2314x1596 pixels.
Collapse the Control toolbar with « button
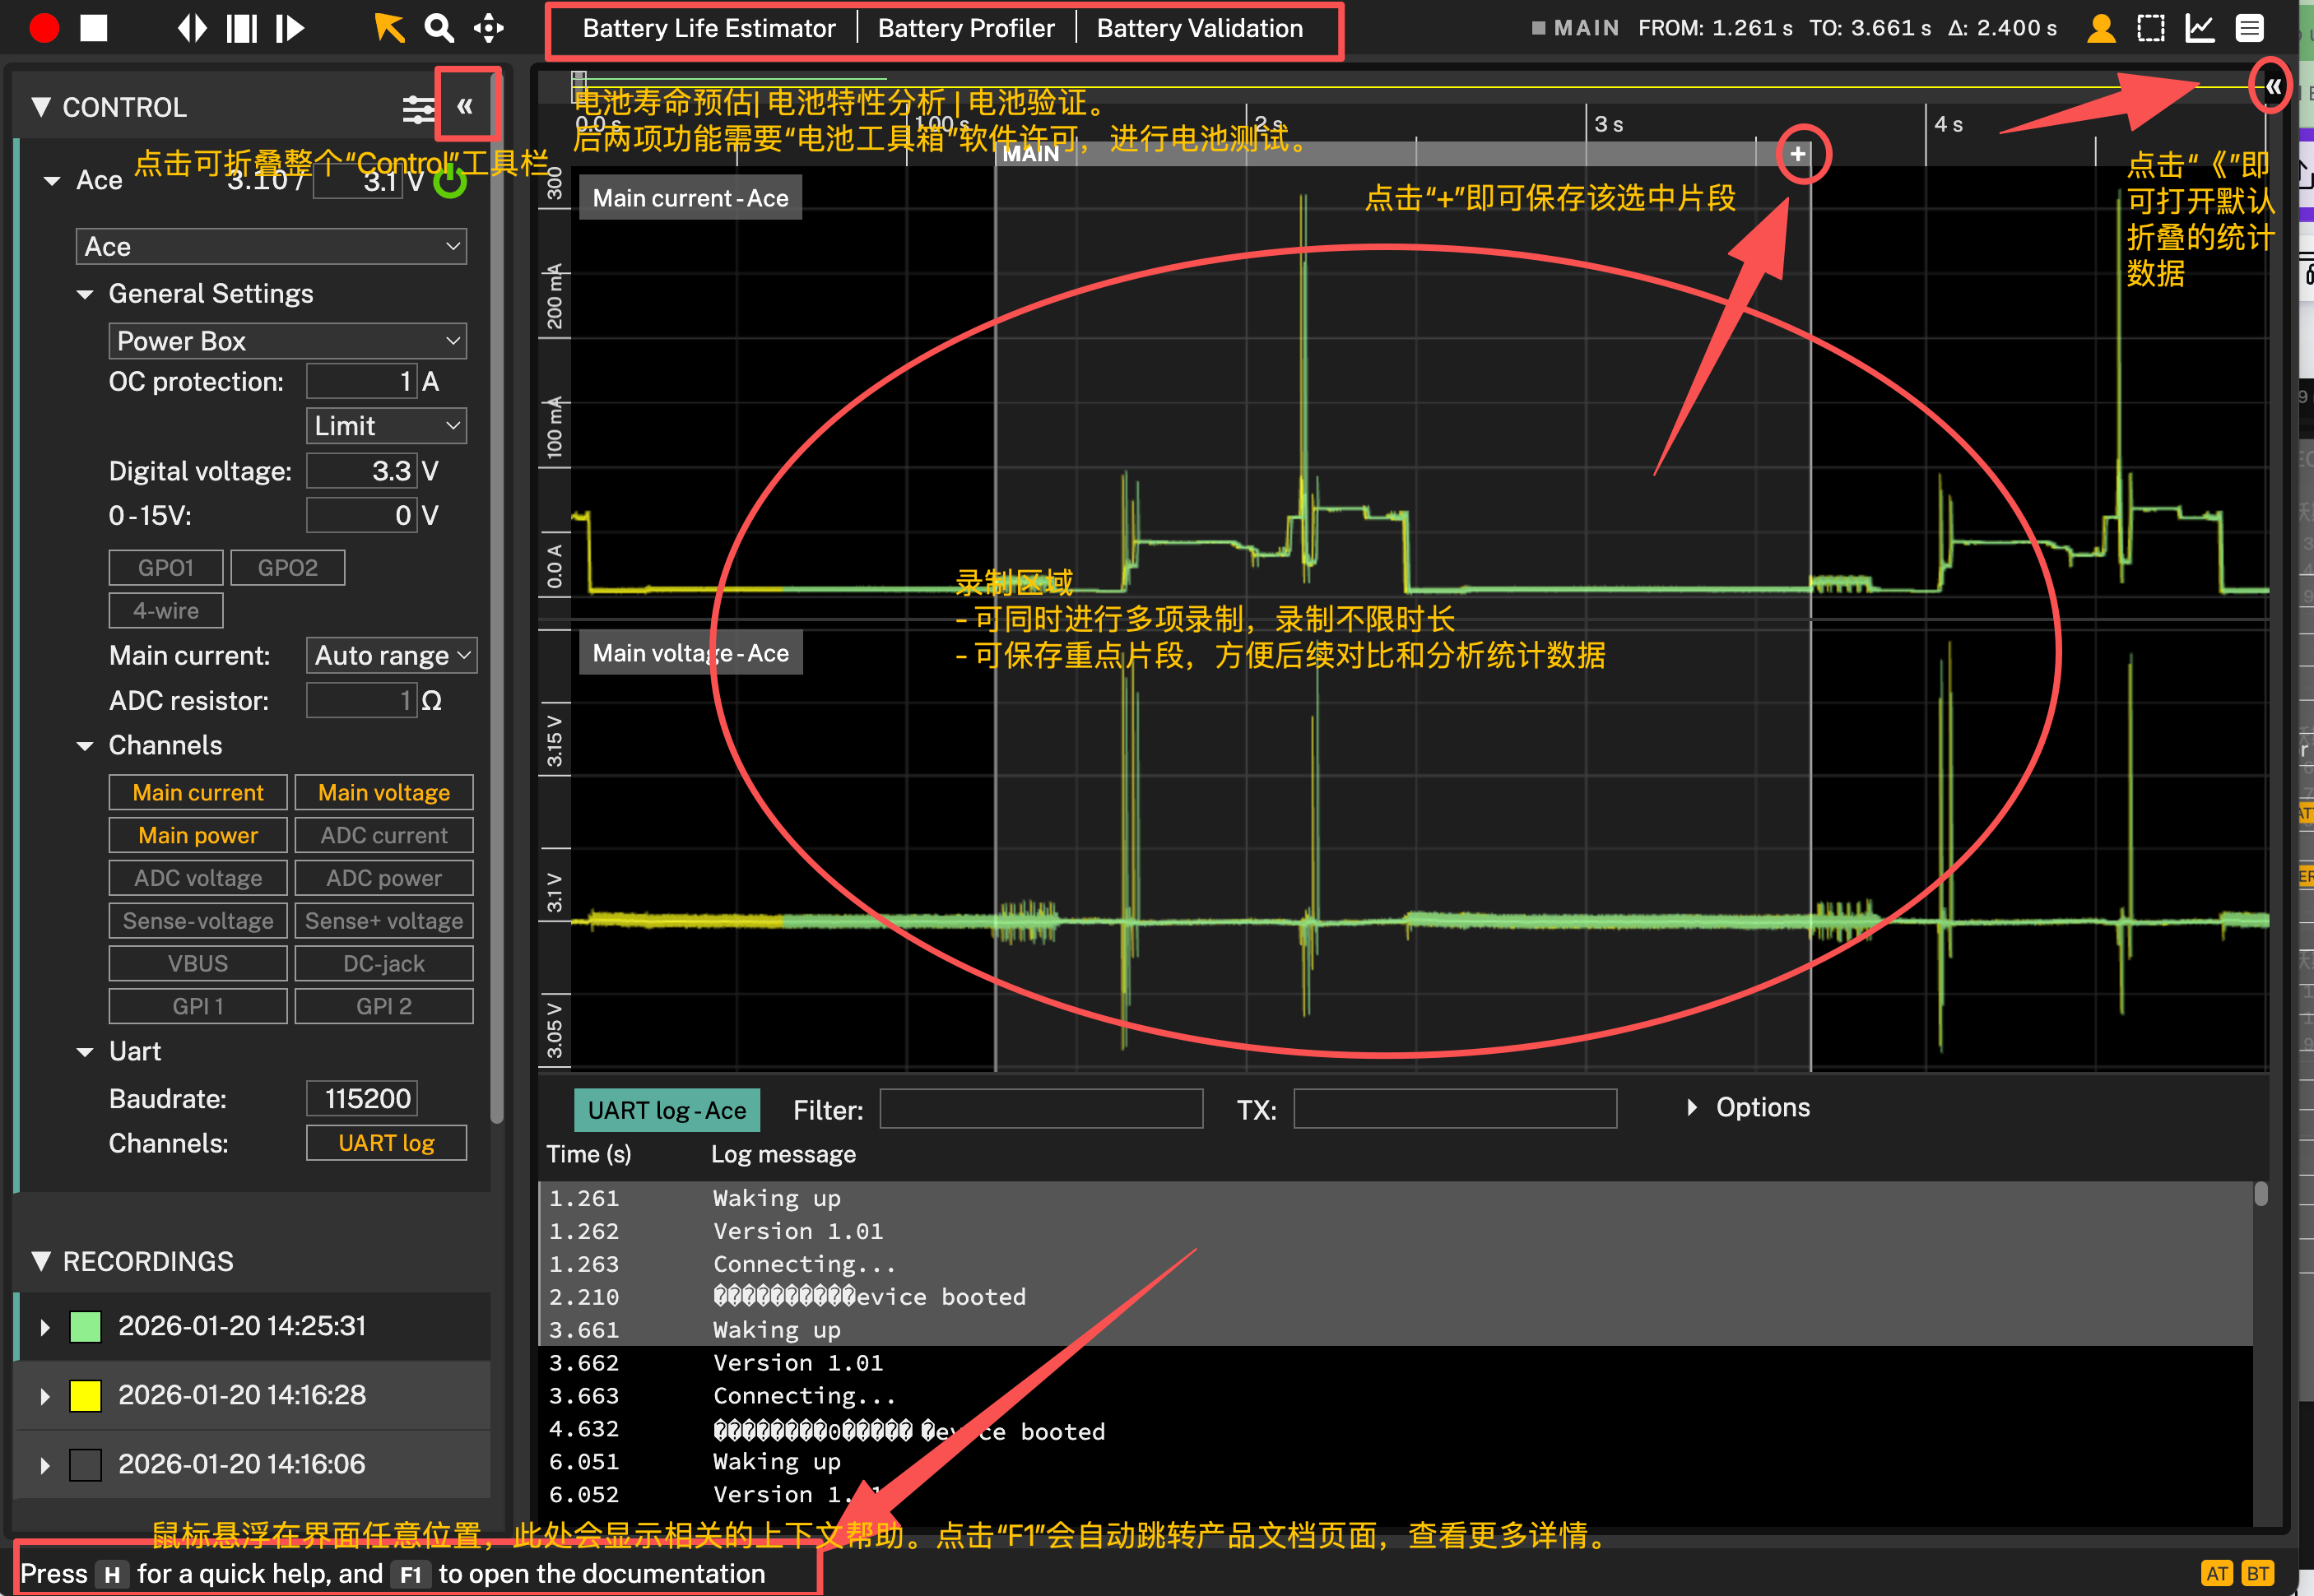(466, 104)
